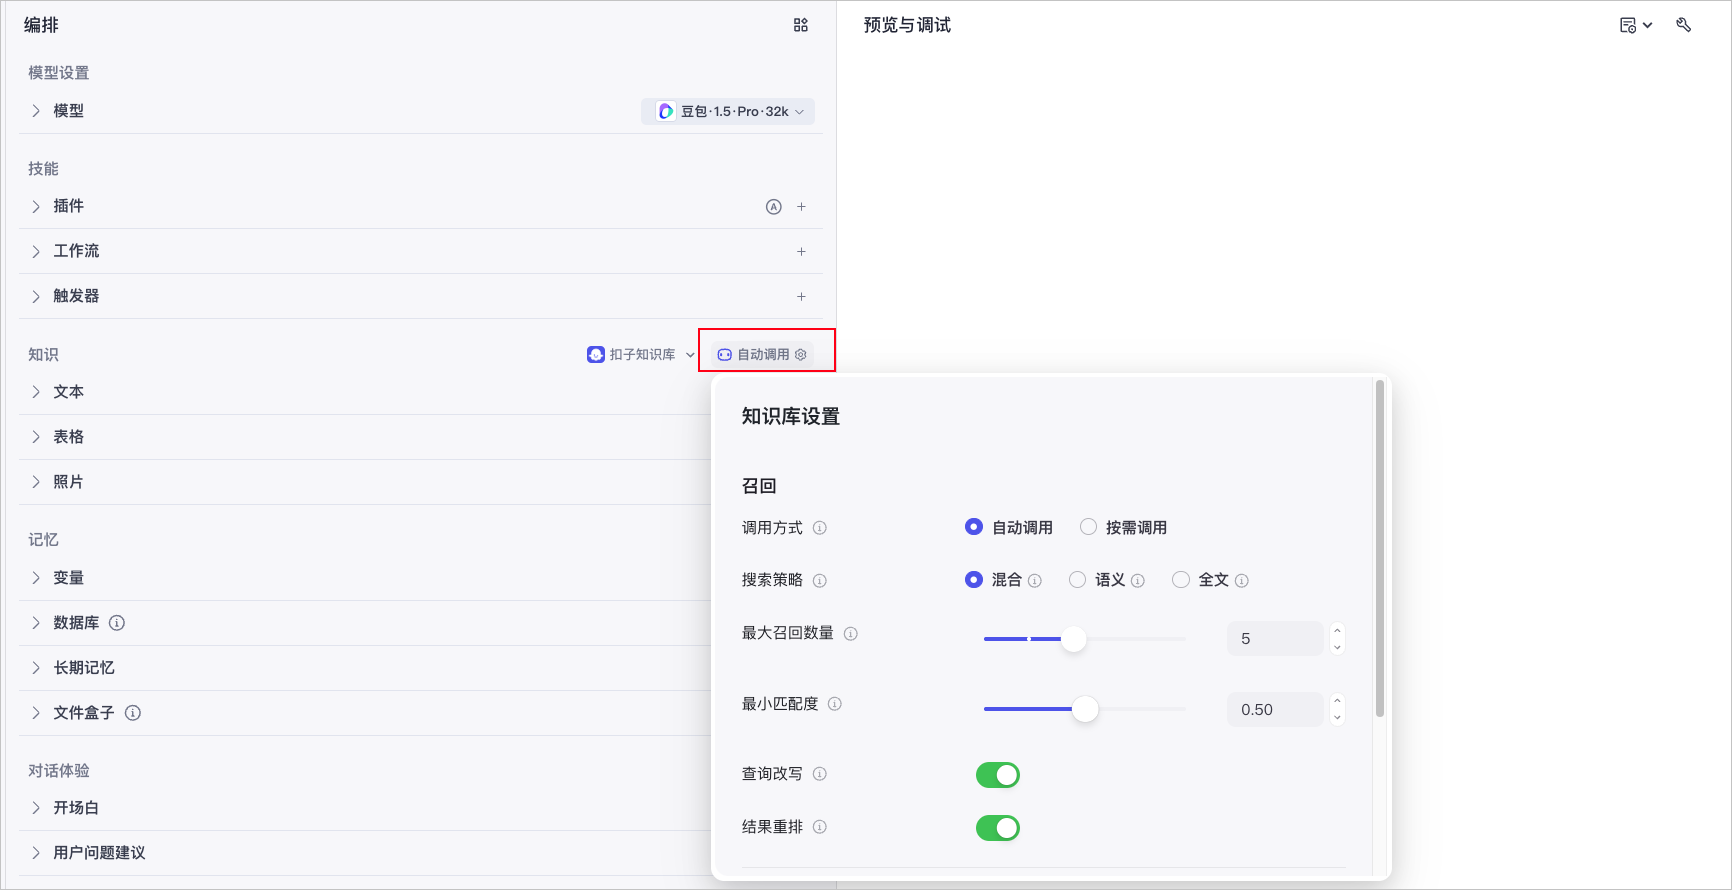Decrease 最大召回数量 with the down stepper arrow
1732x890 pixels.
(x=1337, y=647)
